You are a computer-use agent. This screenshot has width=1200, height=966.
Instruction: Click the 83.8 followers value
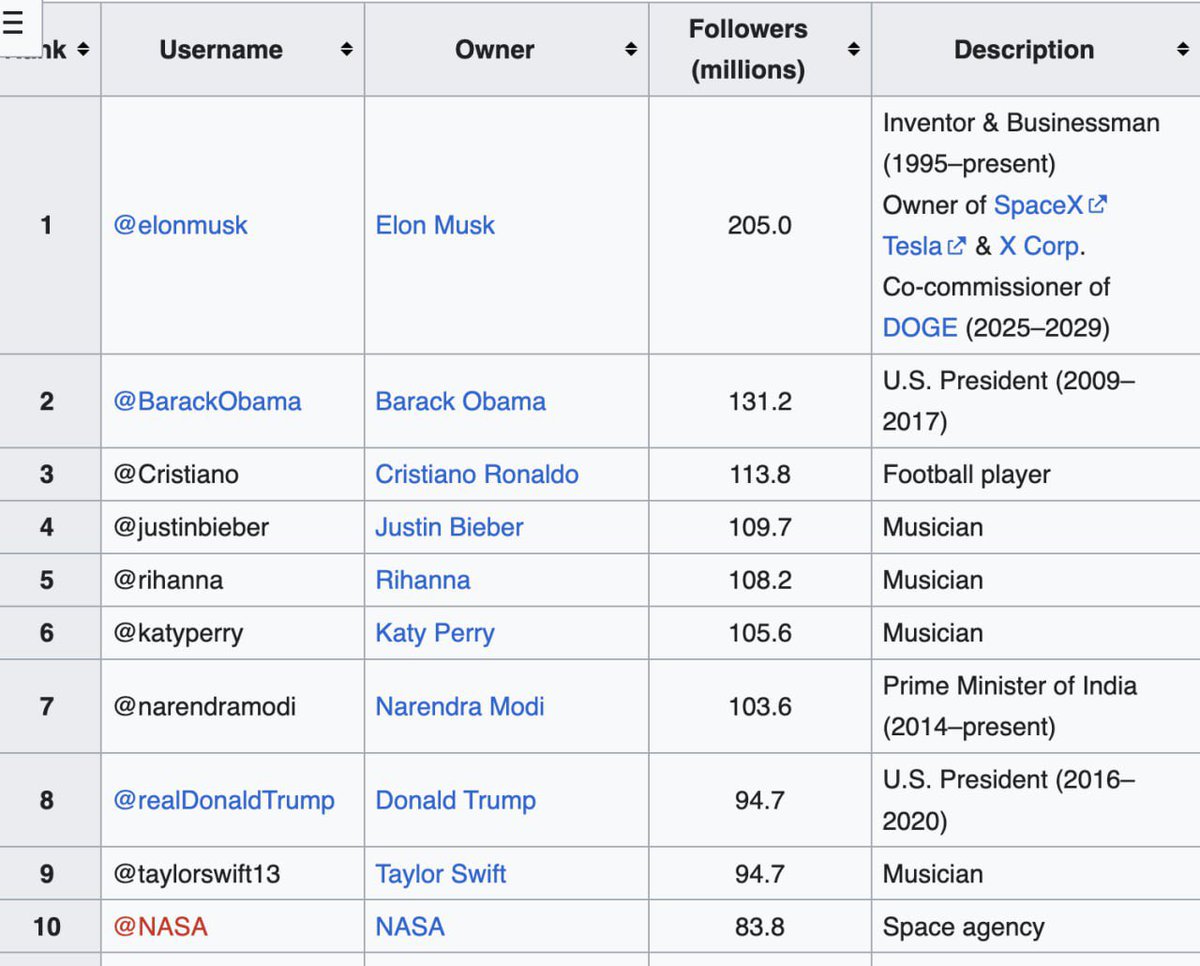click(x=759, y=926)
